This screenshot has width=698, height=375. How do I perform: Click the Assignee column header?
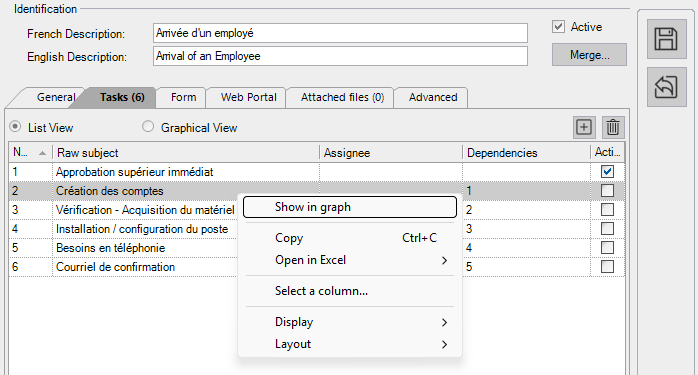pos(391,153)
